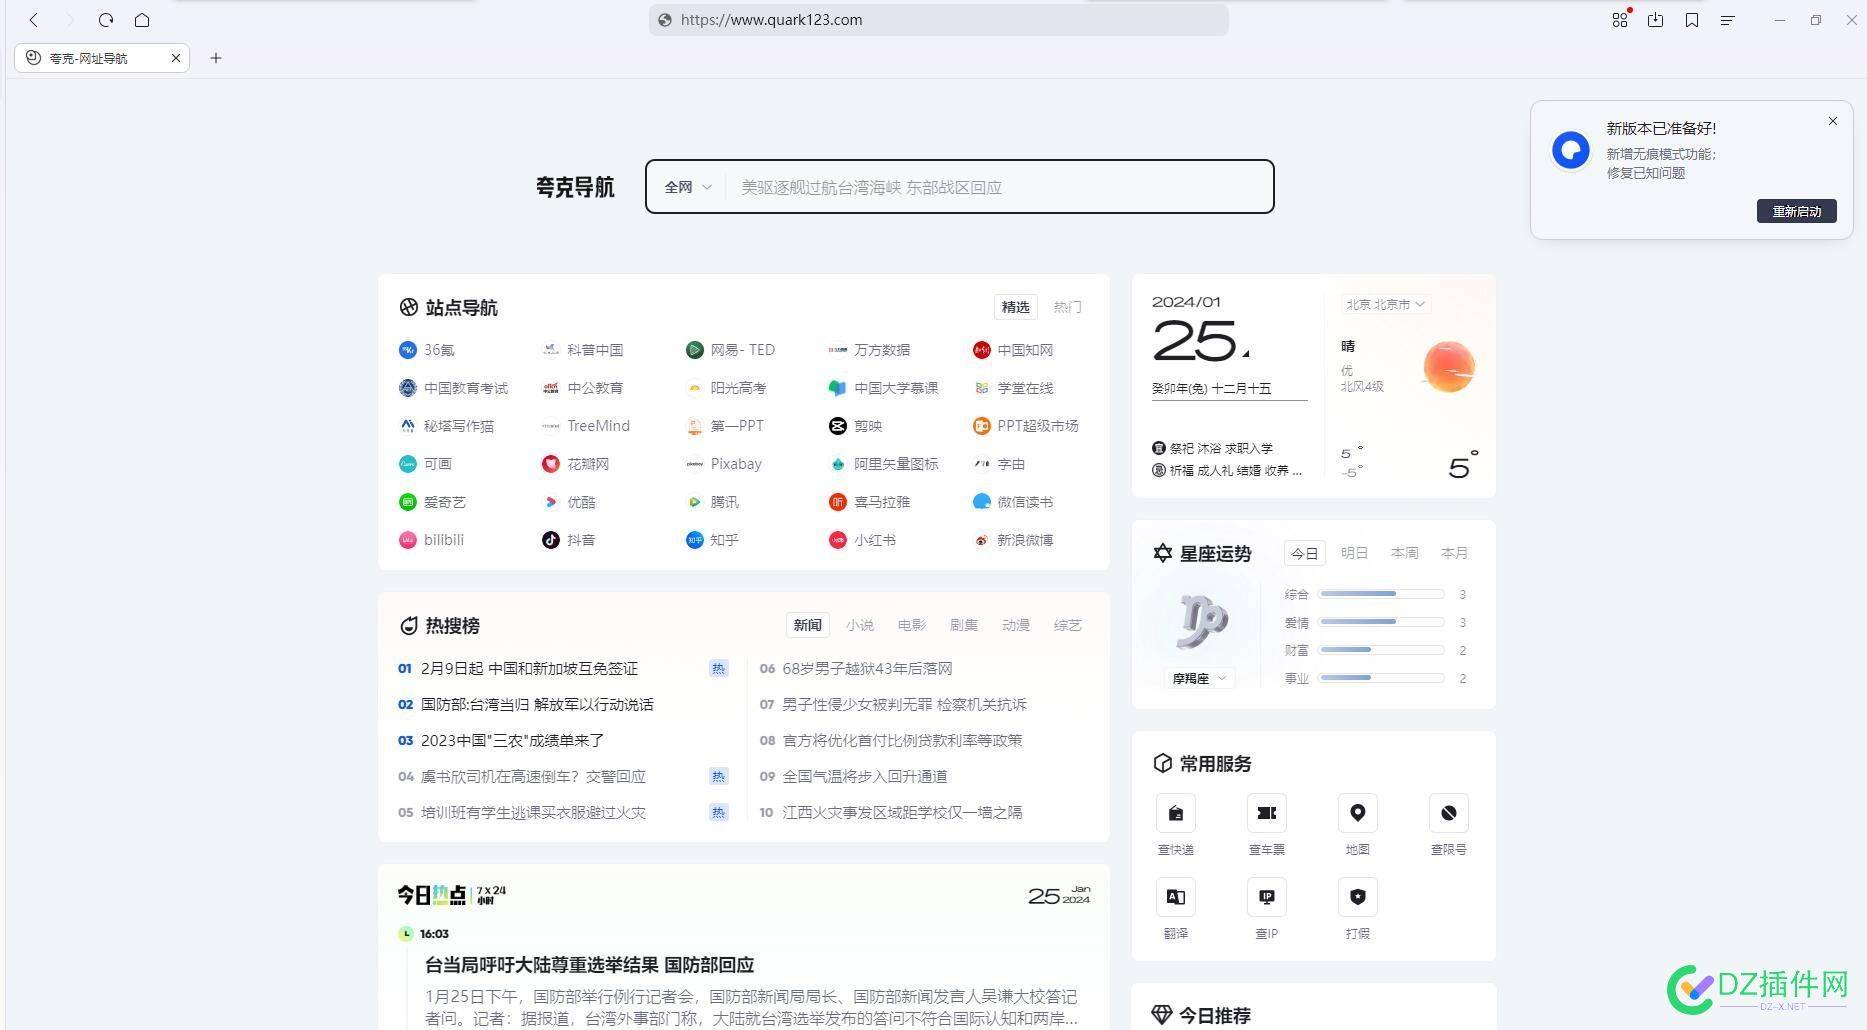Click the 综合 fortune progress bar
Screen dimensions: 1867x1030
(x=1382, y=594)
